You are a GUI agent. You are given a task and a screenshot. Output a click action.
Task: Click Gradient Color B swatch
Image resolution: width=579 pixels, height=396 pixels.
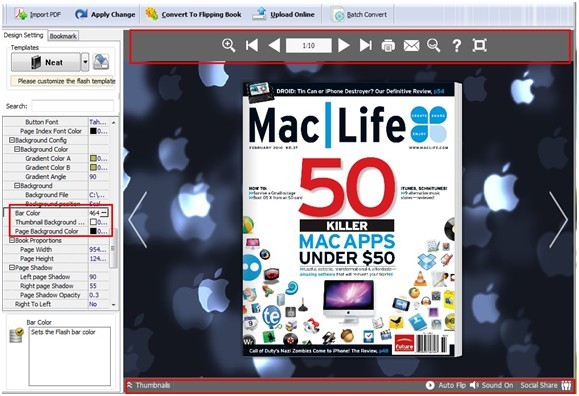click(93, 167)
